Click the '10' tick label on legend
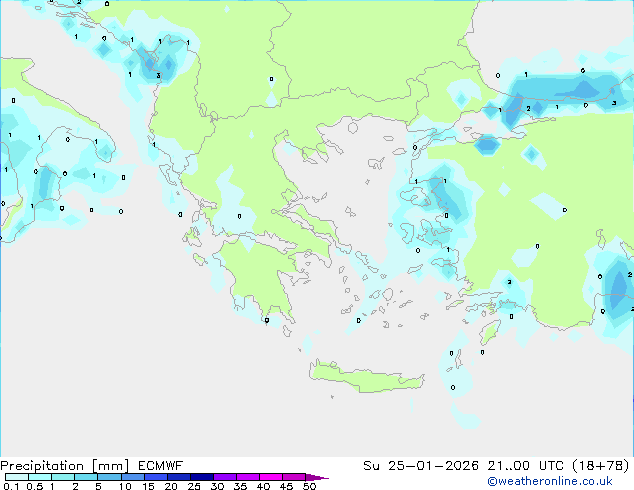Image resolution: width=634 pixels, height=490 pixels. tap(123, 487)
